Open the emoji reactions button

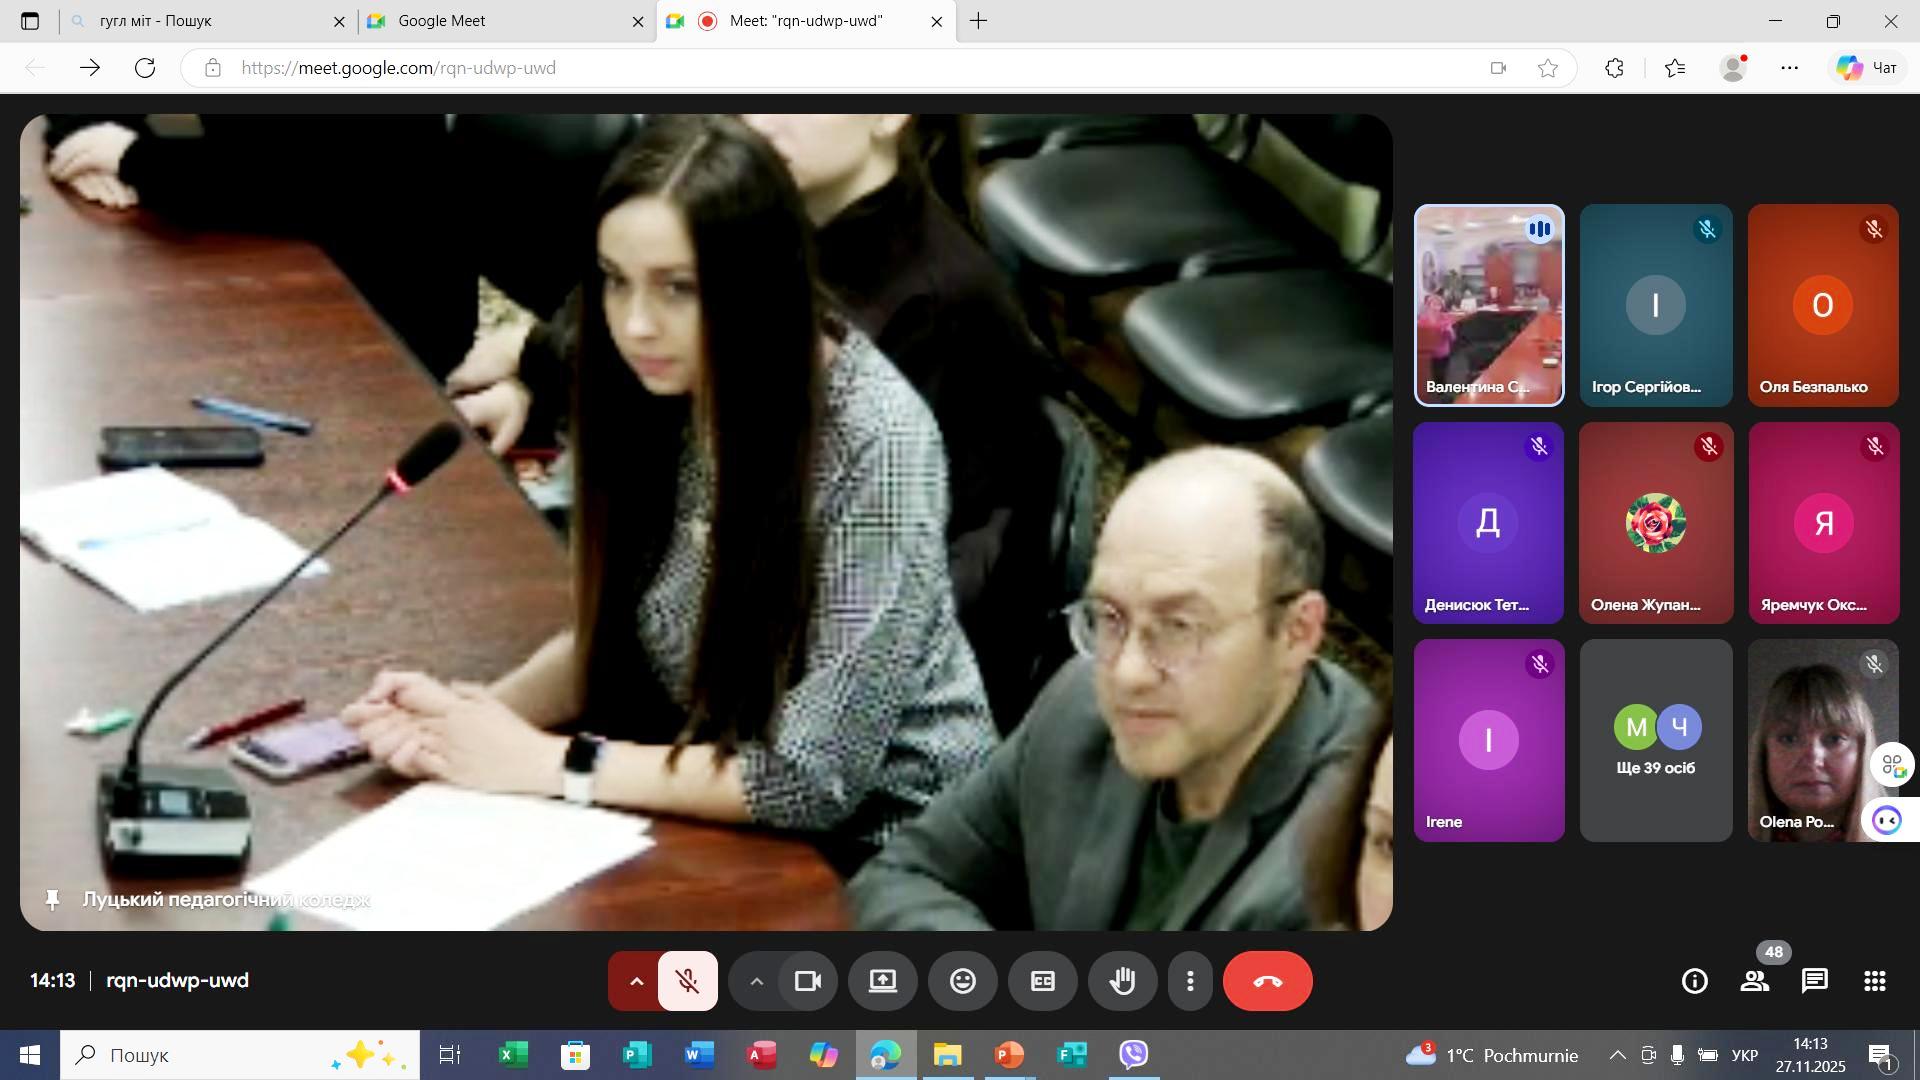[962, 981]
